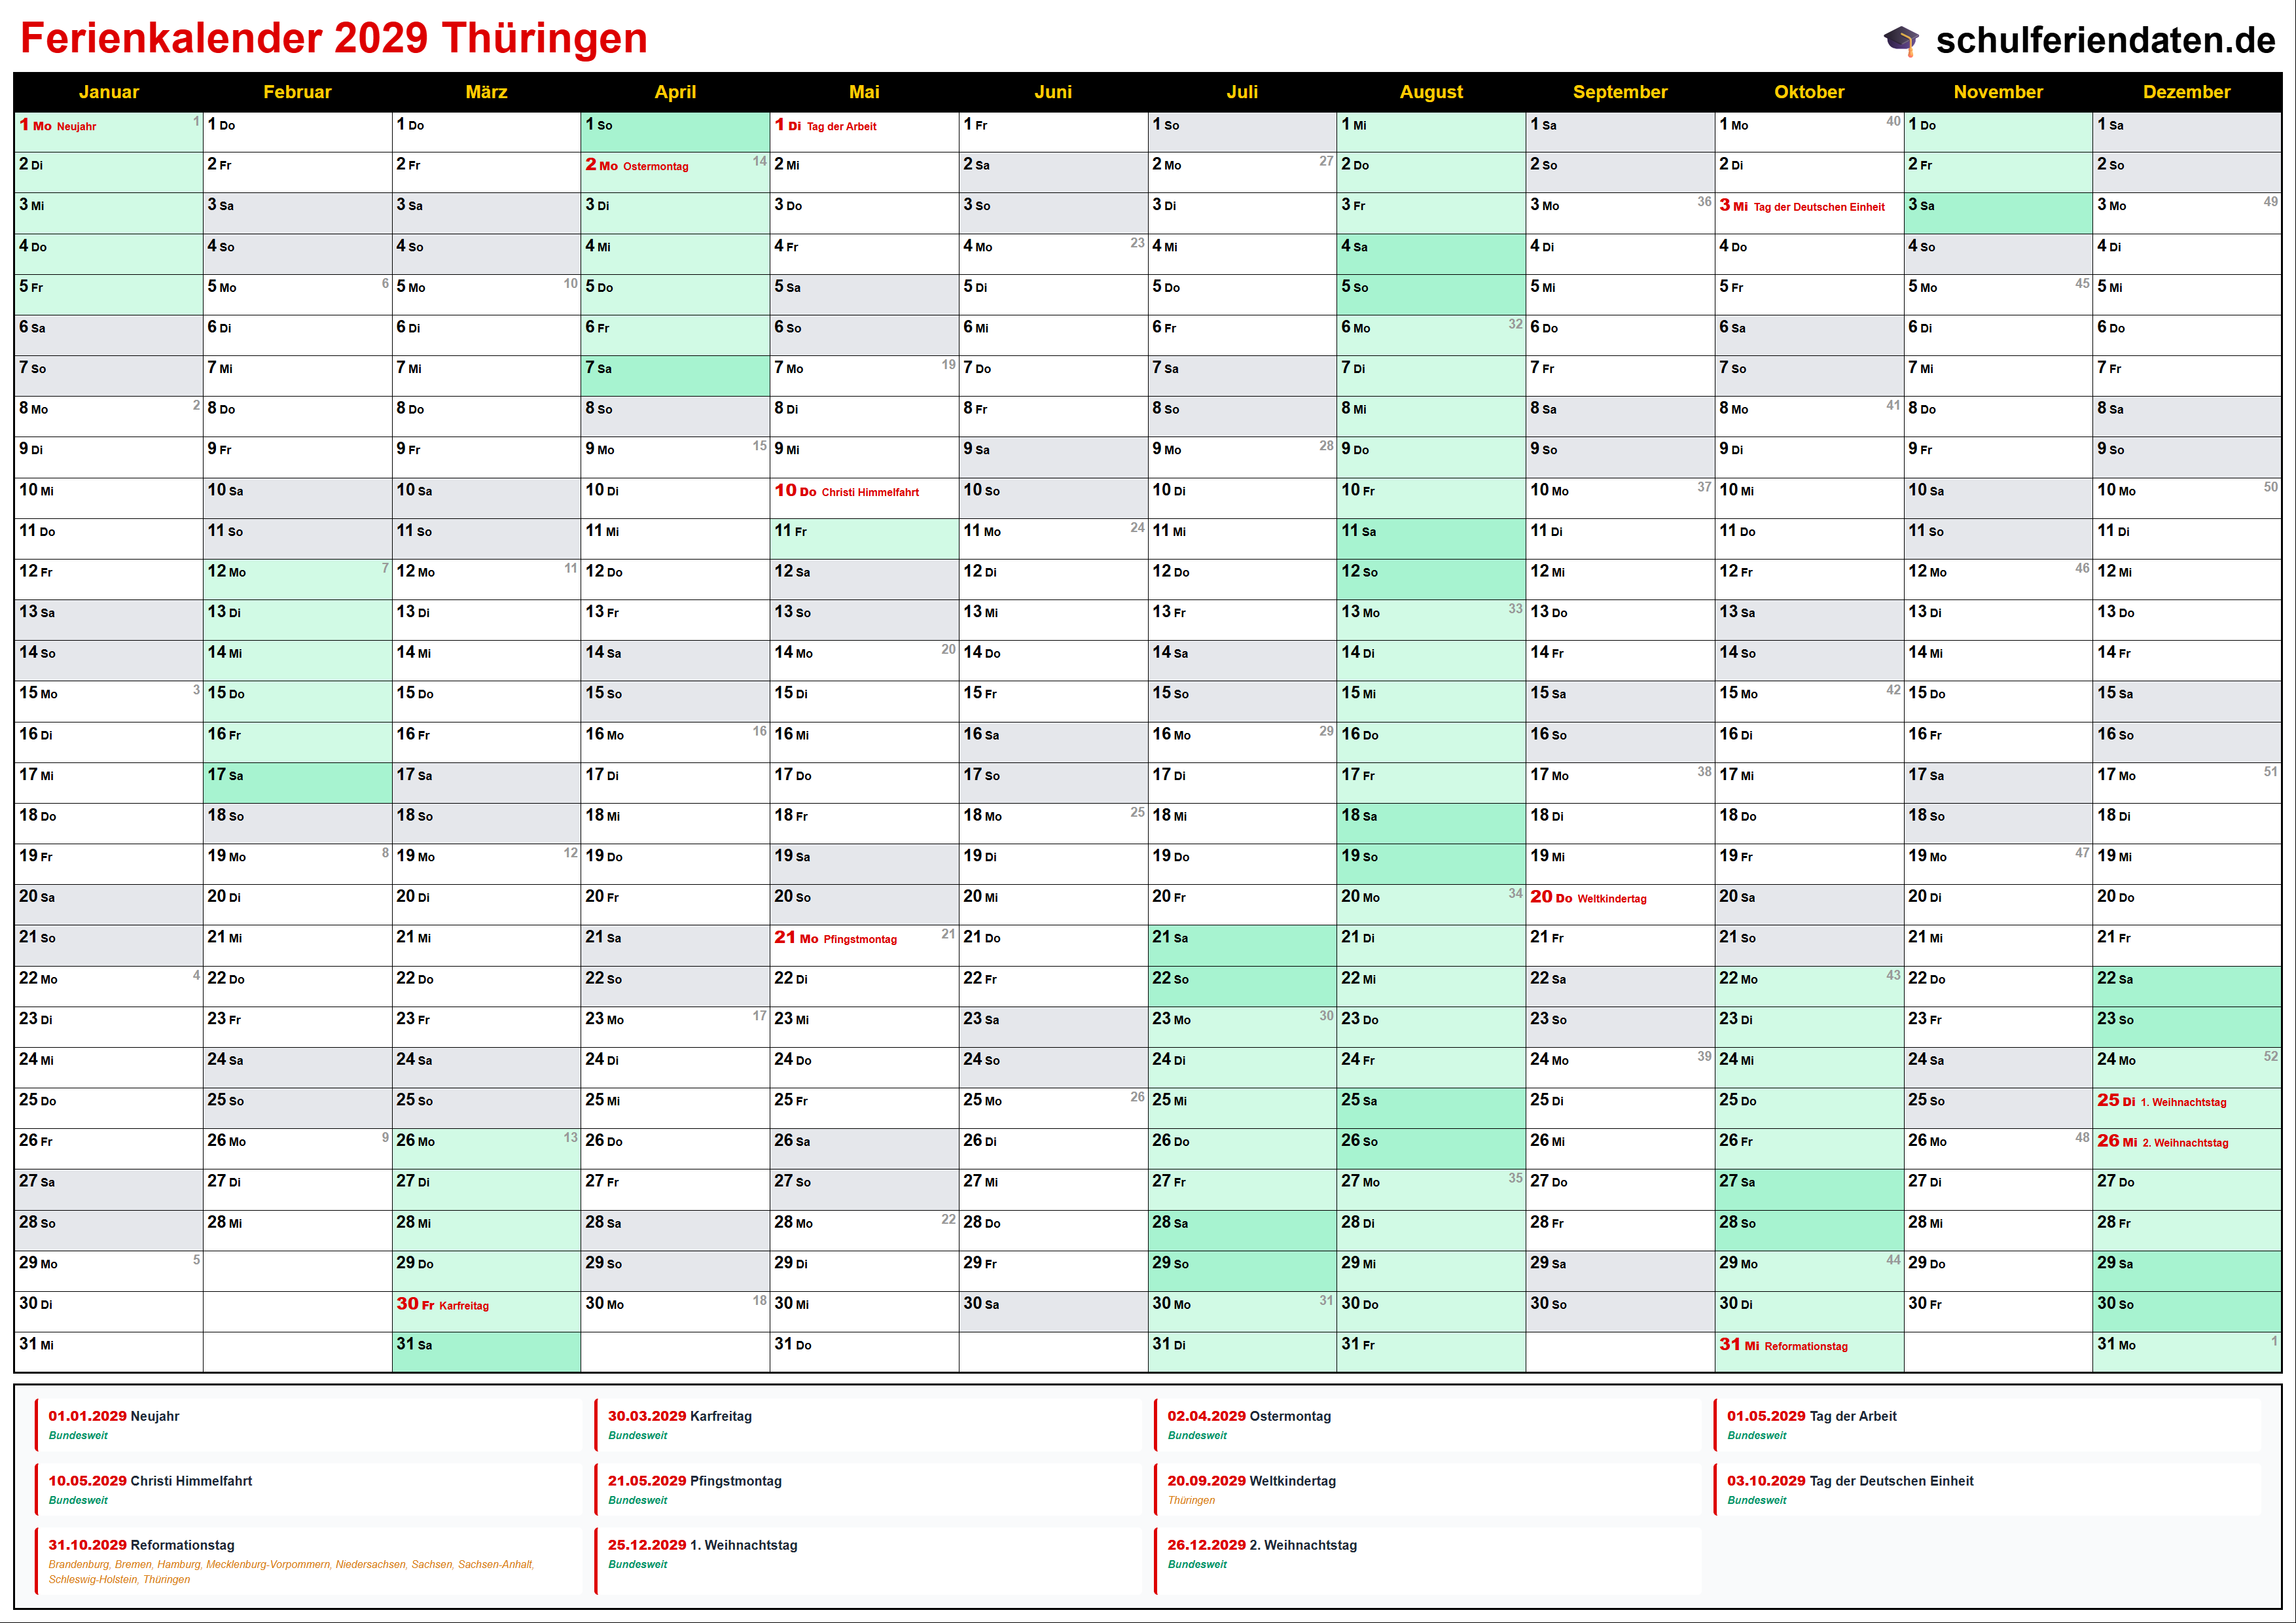The width and height of the screenshot is (2296, 1623).
Task: Open the 01.01.2029 Neujahr legend entry
Action: [114, 1416]
